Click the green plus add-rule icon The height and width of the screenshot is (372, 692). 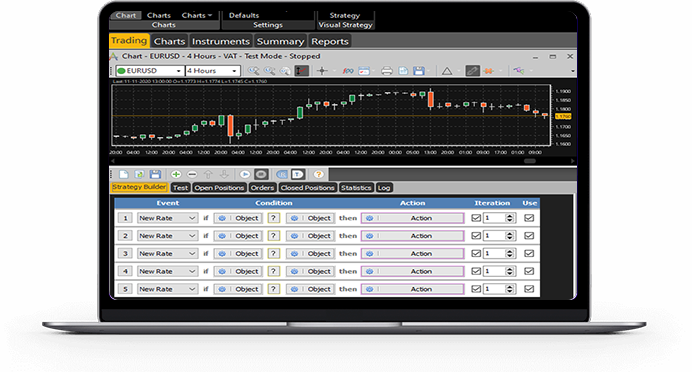(x=176, y=174)
